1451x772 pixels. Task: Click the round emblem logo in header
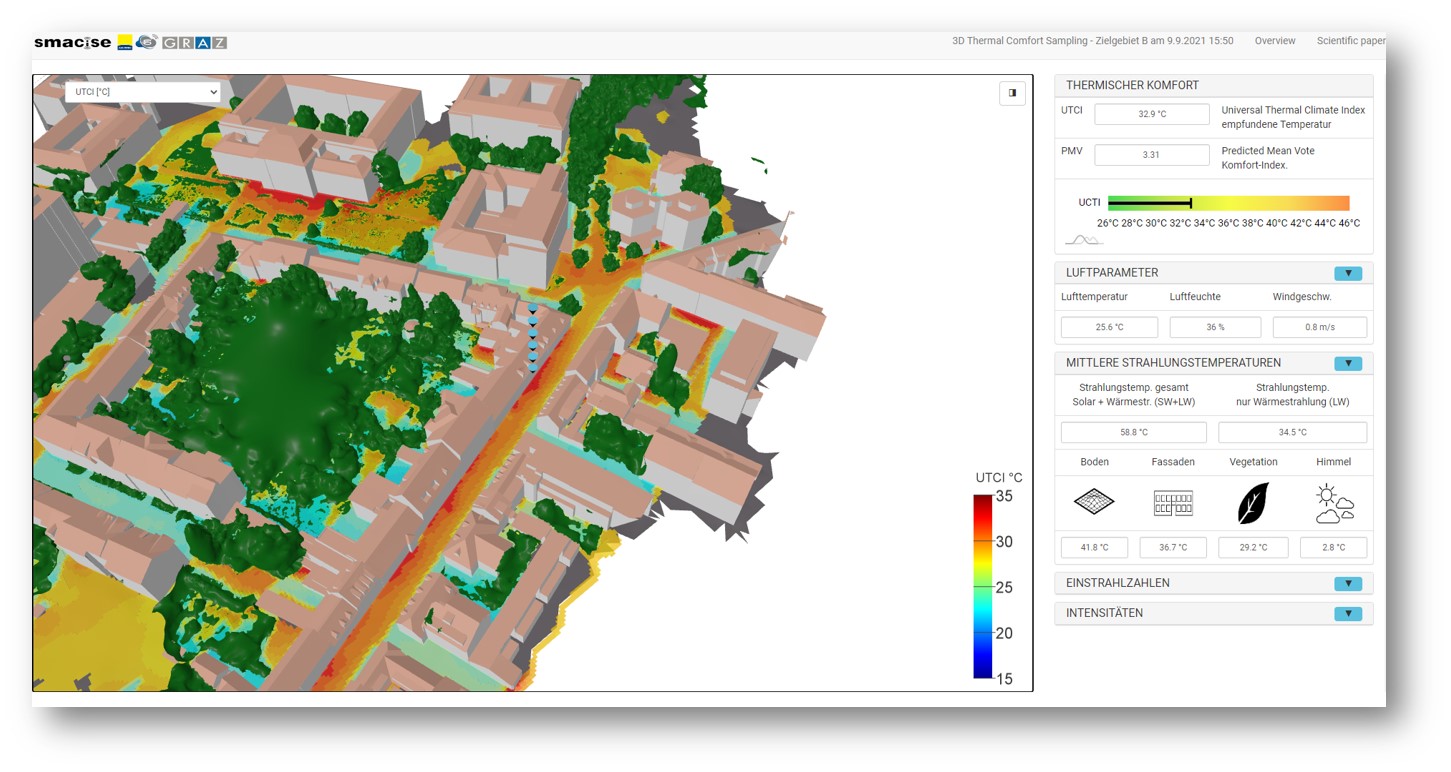(x=147, y=42)
